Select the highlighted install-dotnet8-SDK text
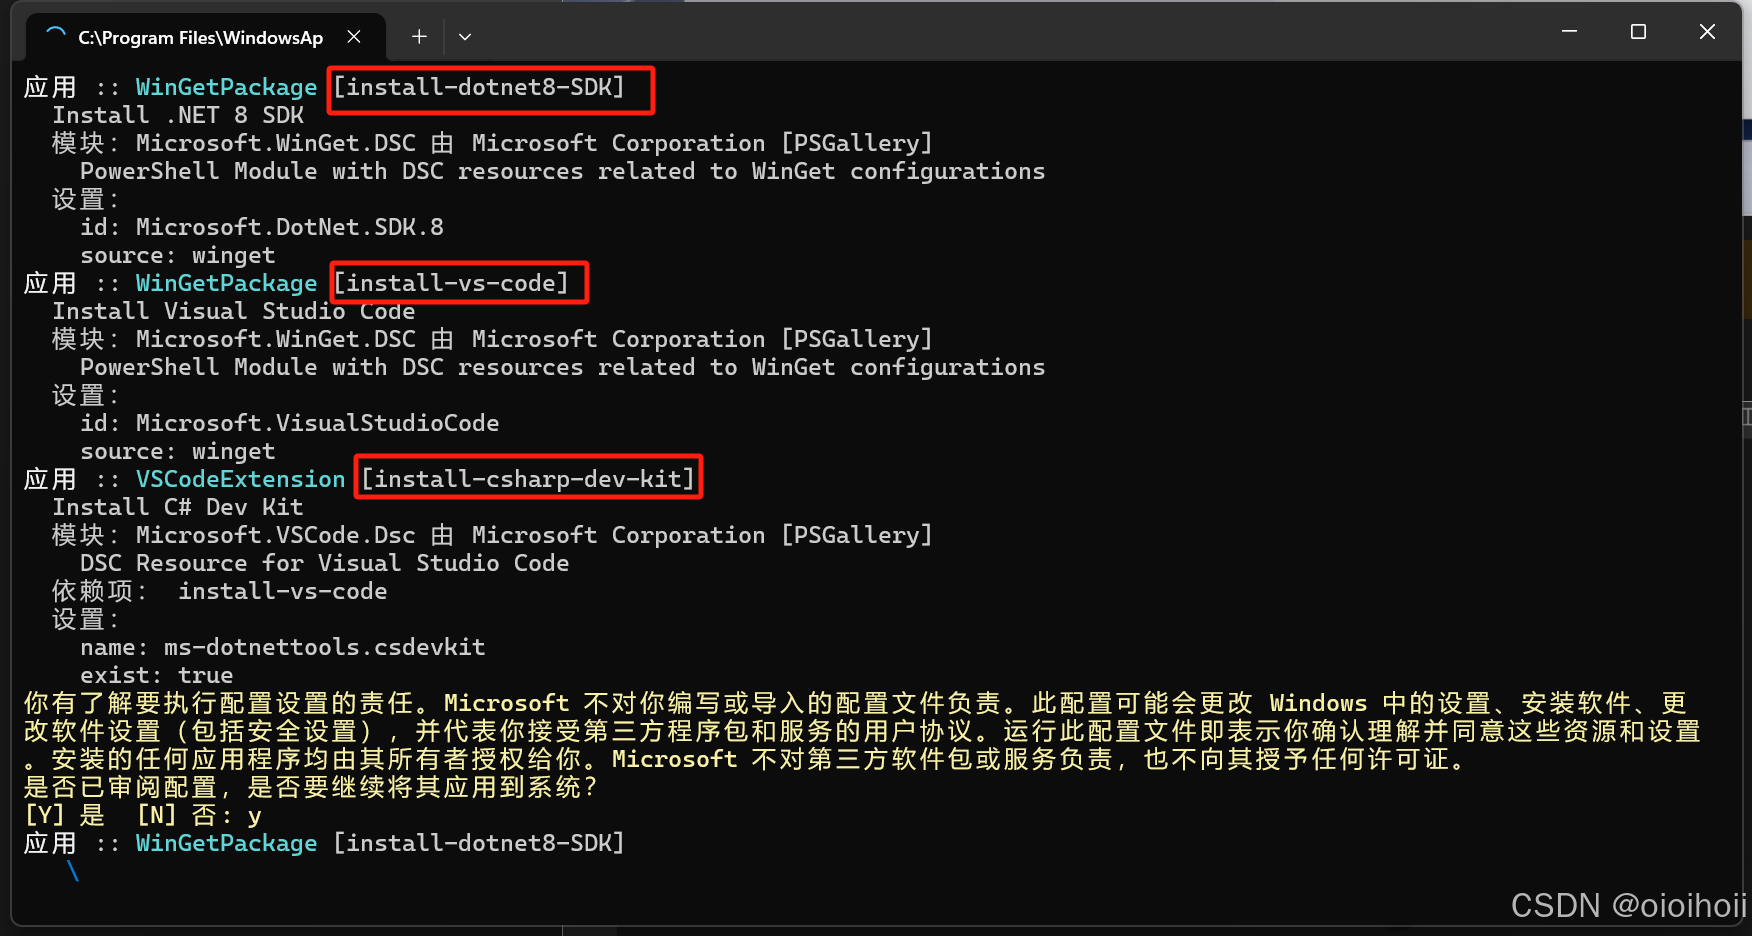Screen dimensions: 1752x936 (489, 88)
